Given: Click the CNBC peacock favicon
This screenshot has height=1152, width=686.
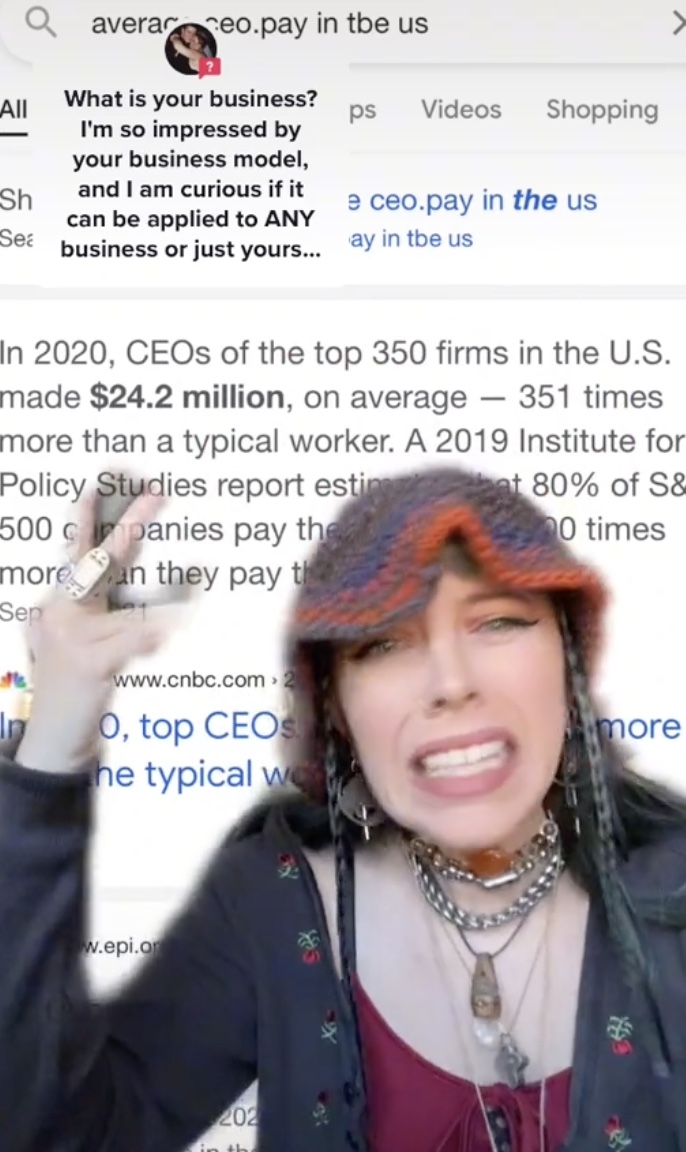Looking at the screenshot, I should (13, 680).
